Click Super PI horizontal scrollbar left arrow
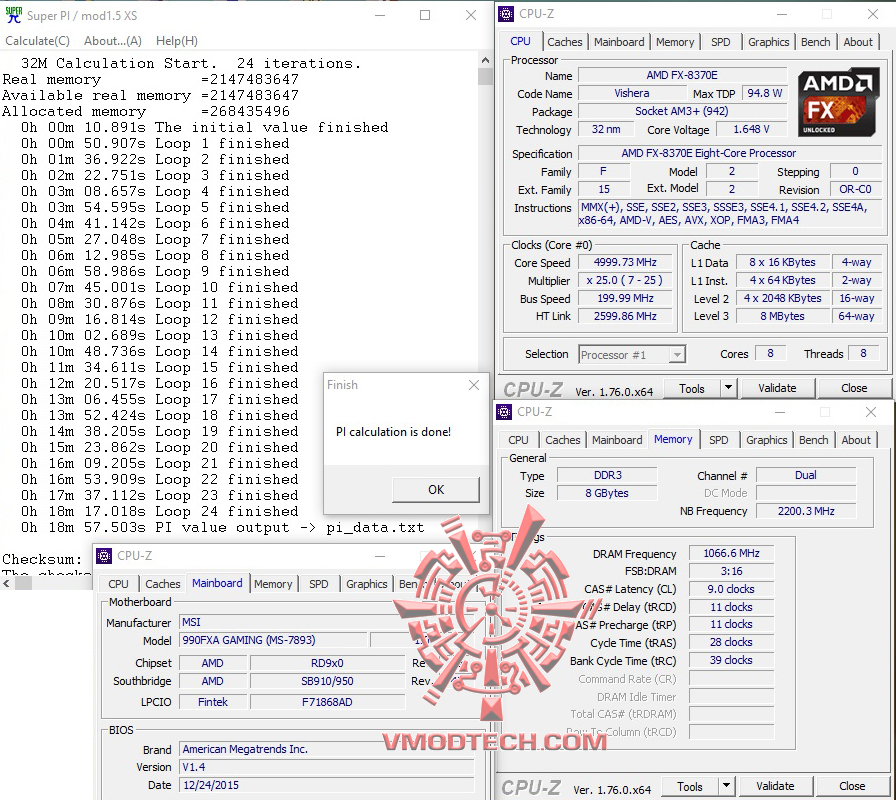The width and height of the screenshot is (896, 800). (x=7, y=583)
